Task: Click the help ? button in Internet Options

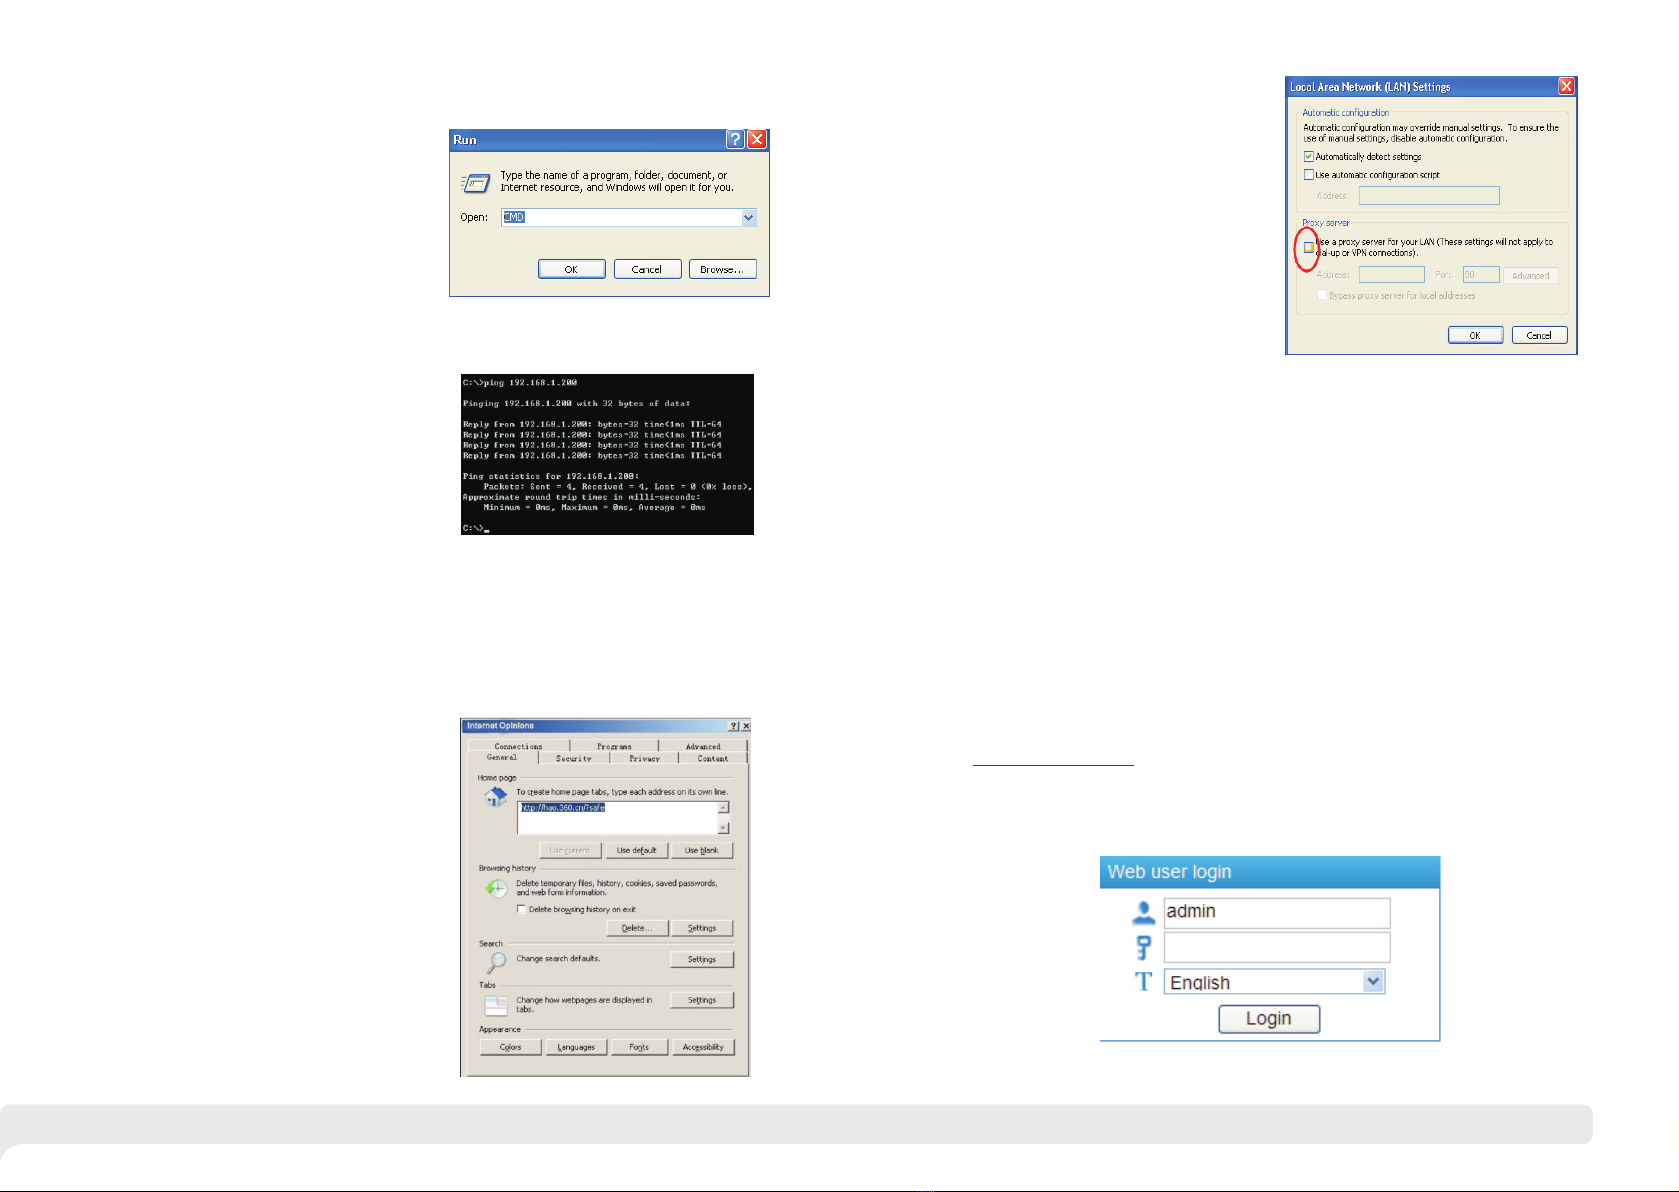Action: click(734, 726)
